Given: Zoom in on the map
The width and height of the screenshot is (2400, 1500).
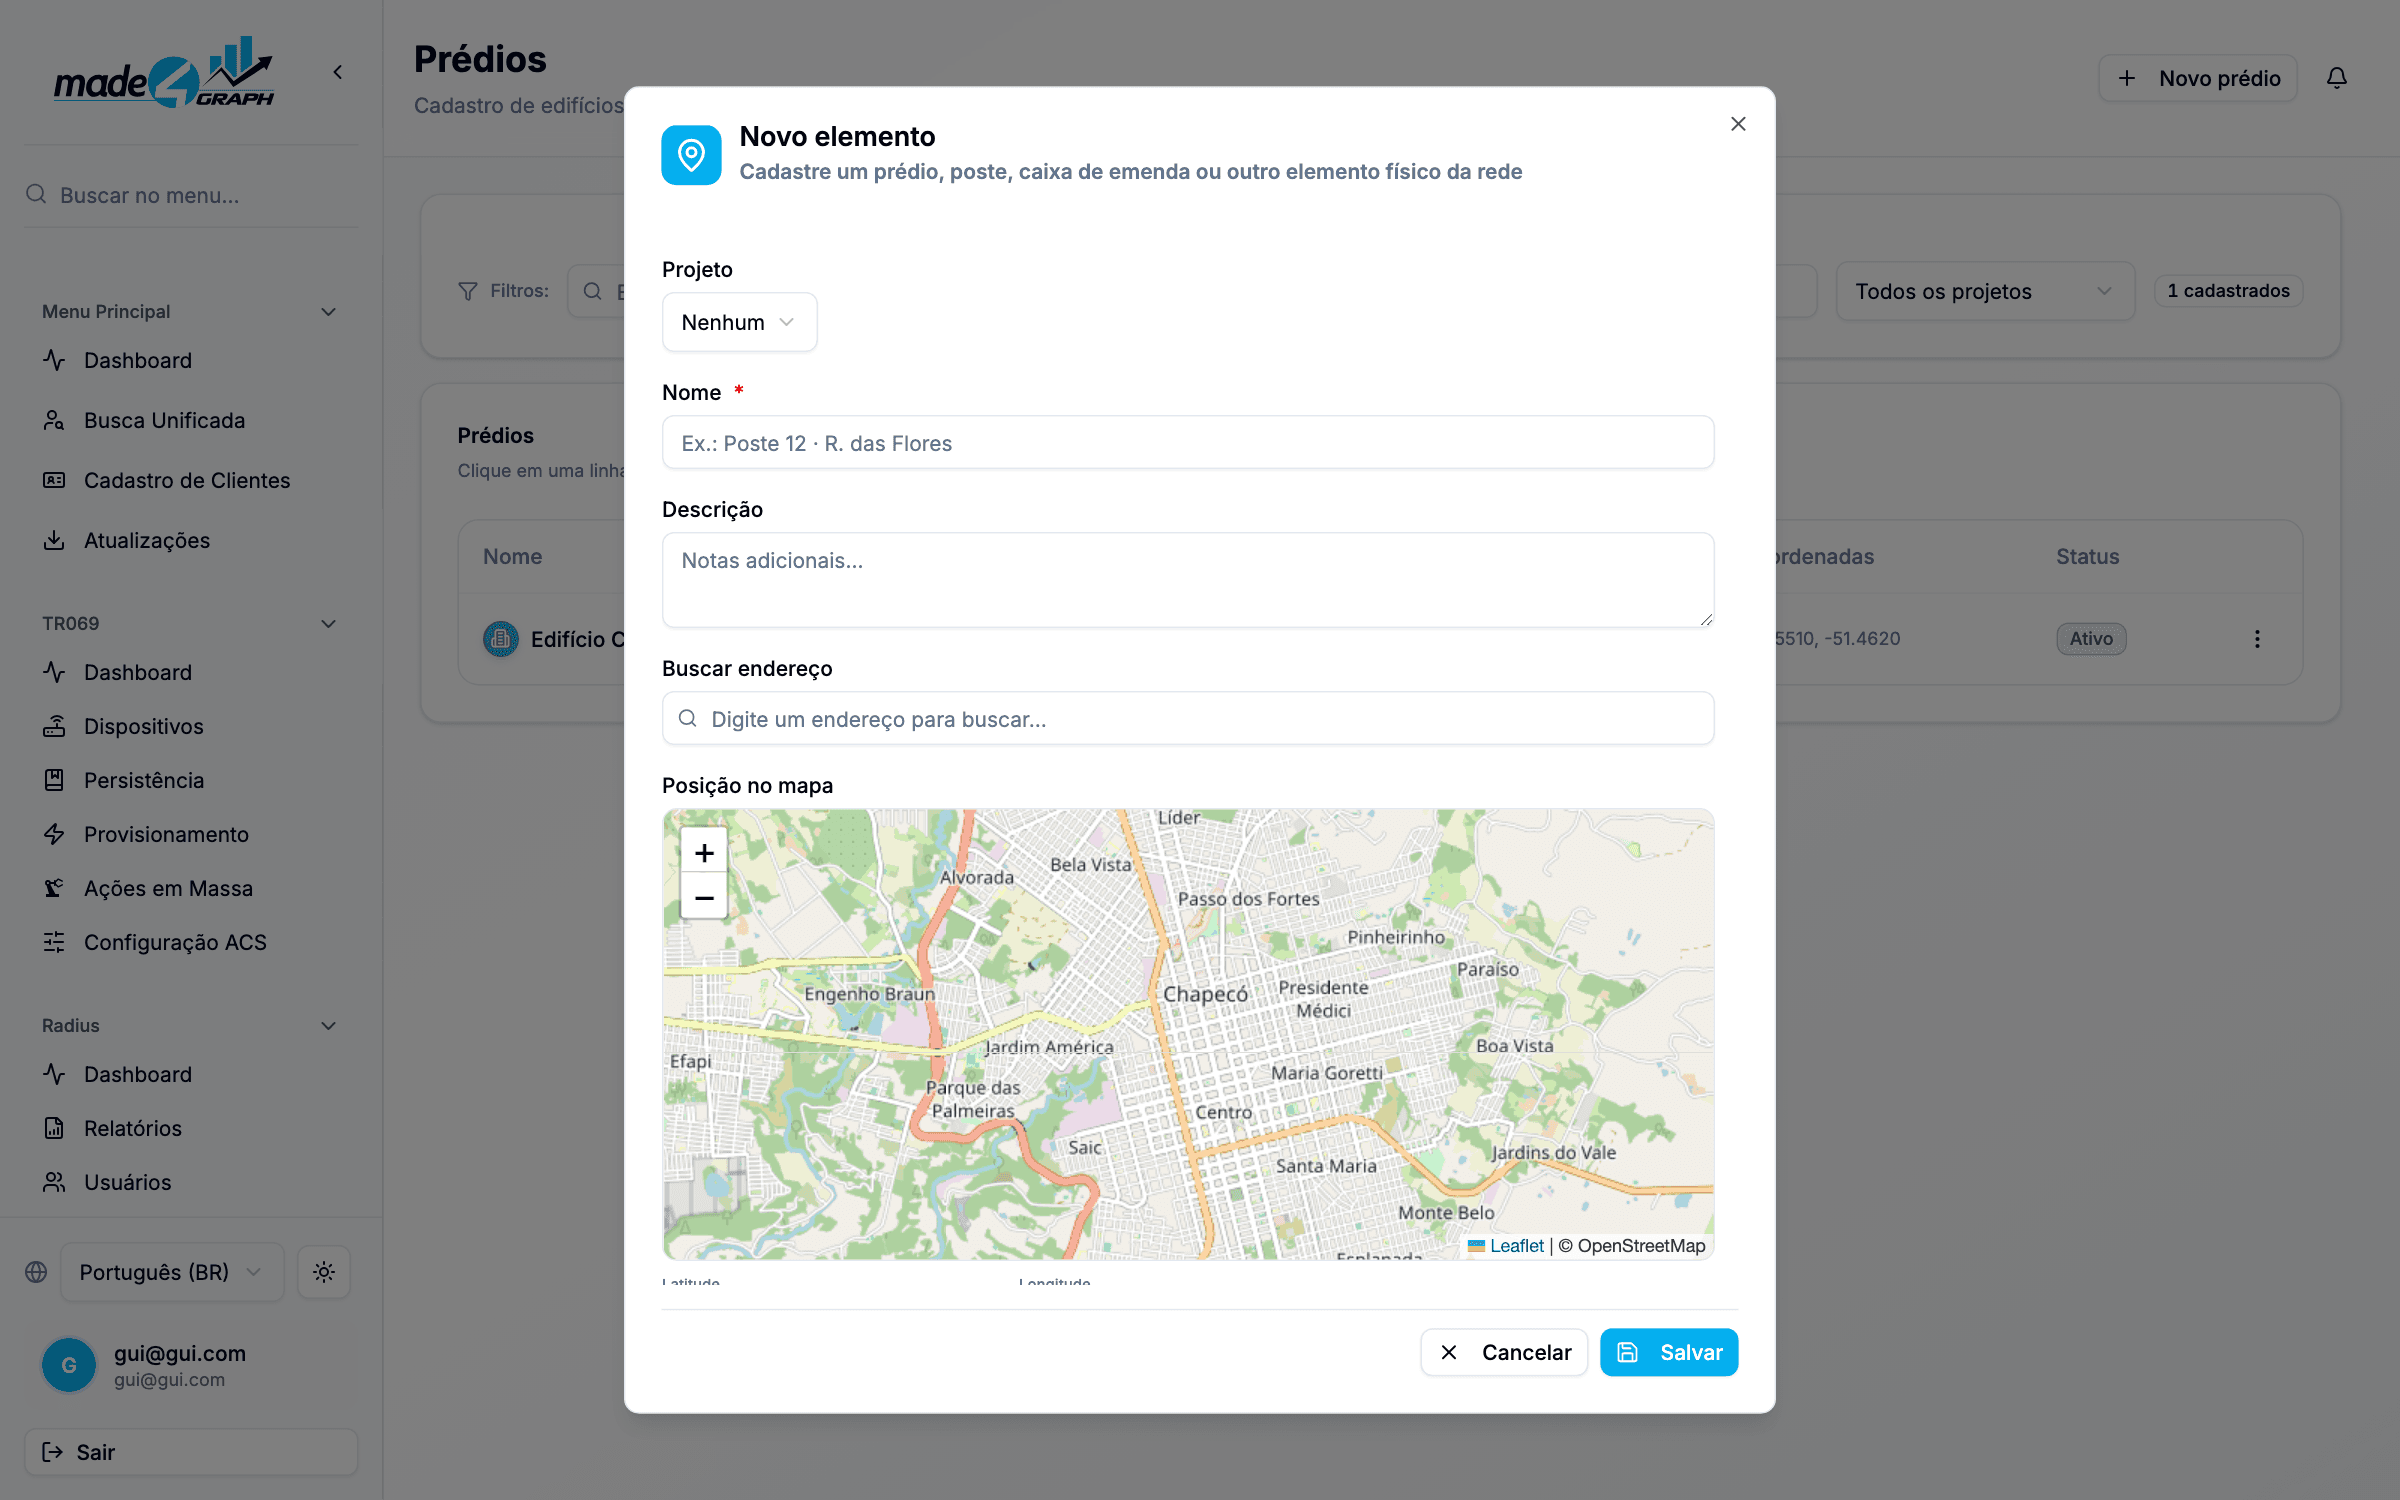Looking at the screenshot, I should point(704,853).
